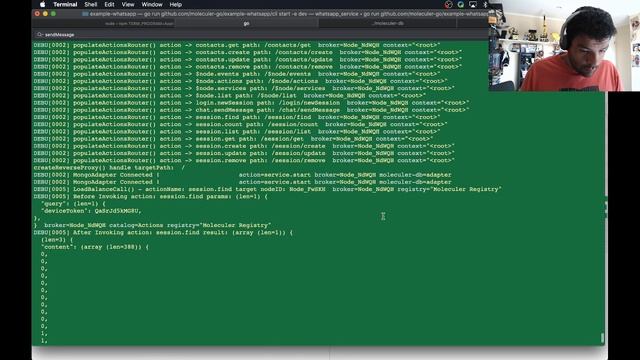The height and width of the screenshot is (360, 640).
Task: Open the Apple menu
Action: (x=42, y=4)
